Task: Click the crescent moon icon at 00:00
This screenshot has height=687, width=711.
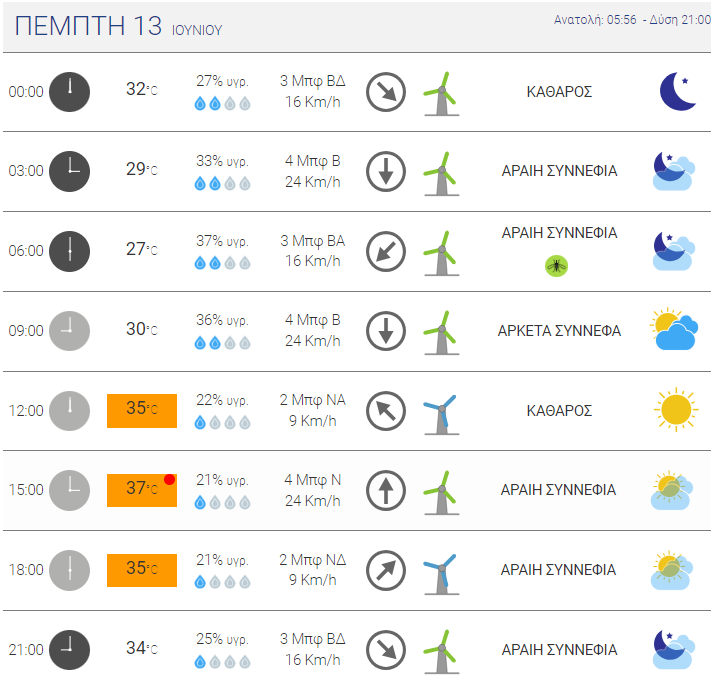Action: click(x=677, y=91)
